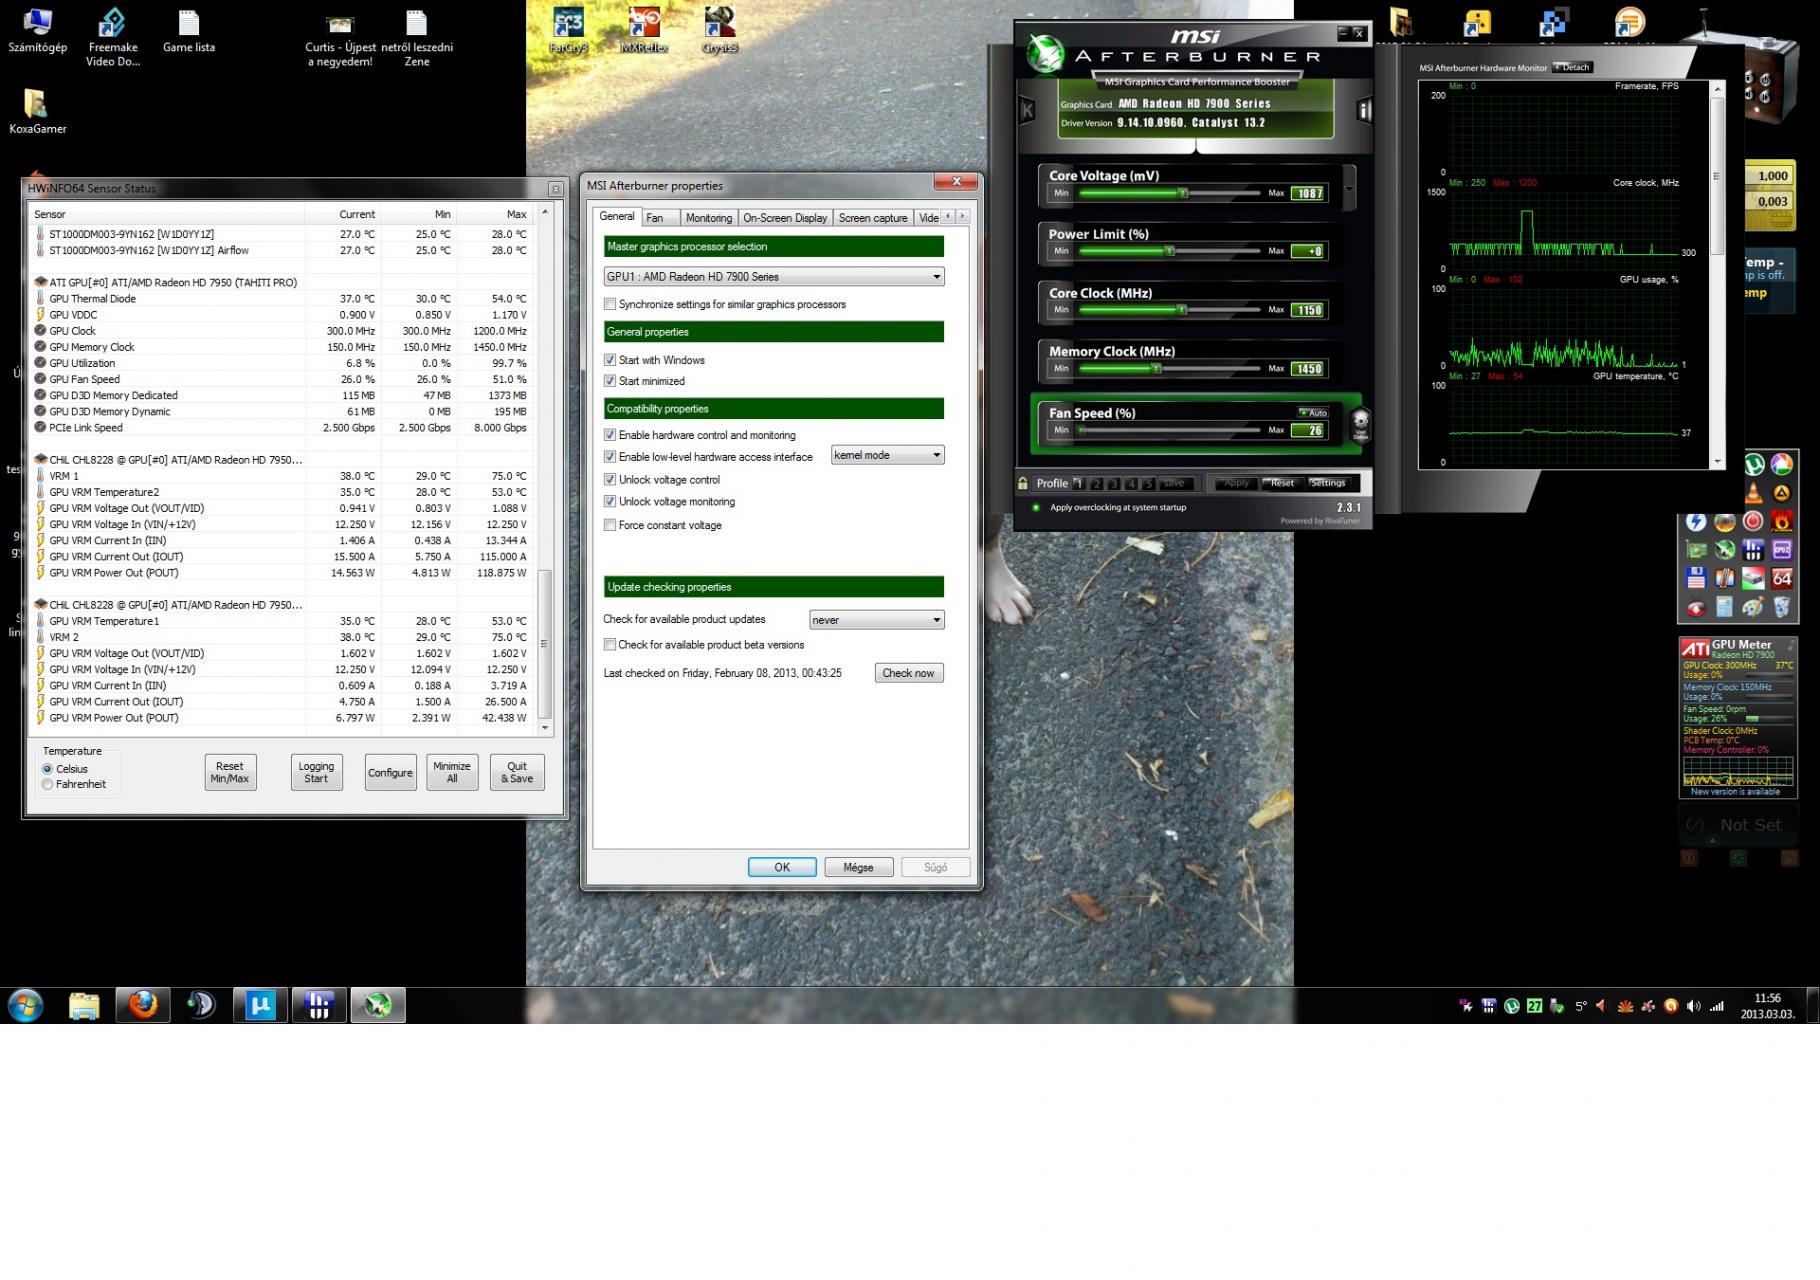Click the uTorrent taskbar button
The width and height of the screenshot is (1820, 1280).
pyautogui.click(x=260, y=1004)
